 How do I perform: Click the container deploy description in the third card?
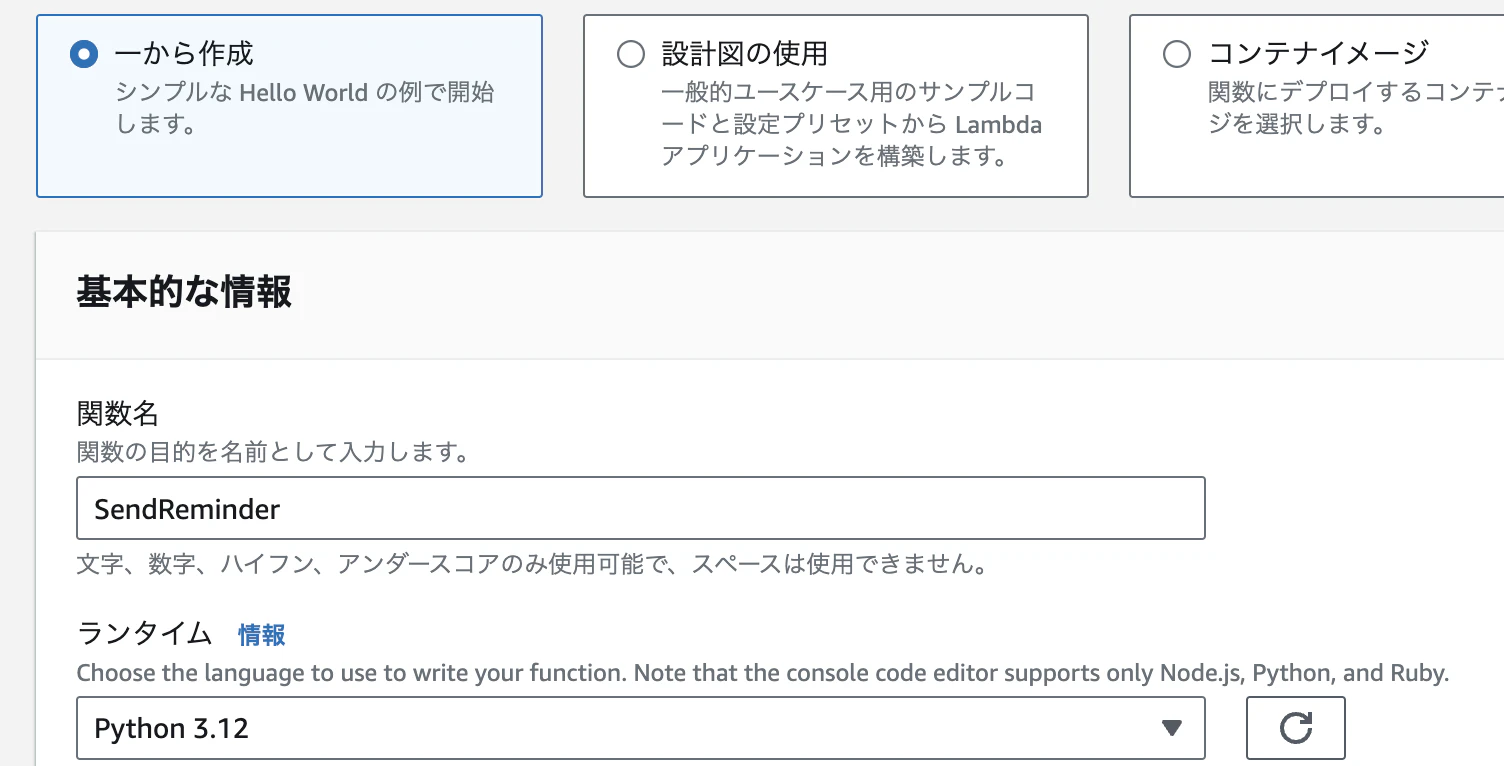1356,109
